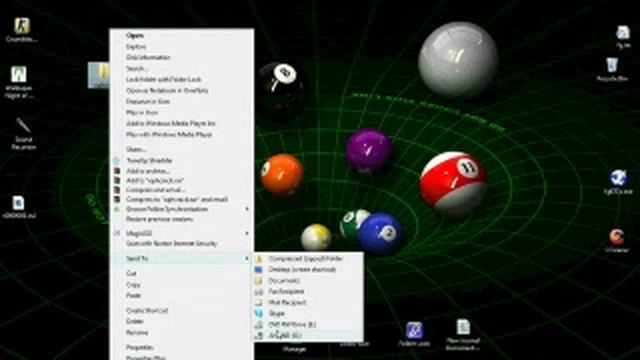The image size is (640, 360).
Task: Choose Add to archive... entry
Action: [147, 171]
